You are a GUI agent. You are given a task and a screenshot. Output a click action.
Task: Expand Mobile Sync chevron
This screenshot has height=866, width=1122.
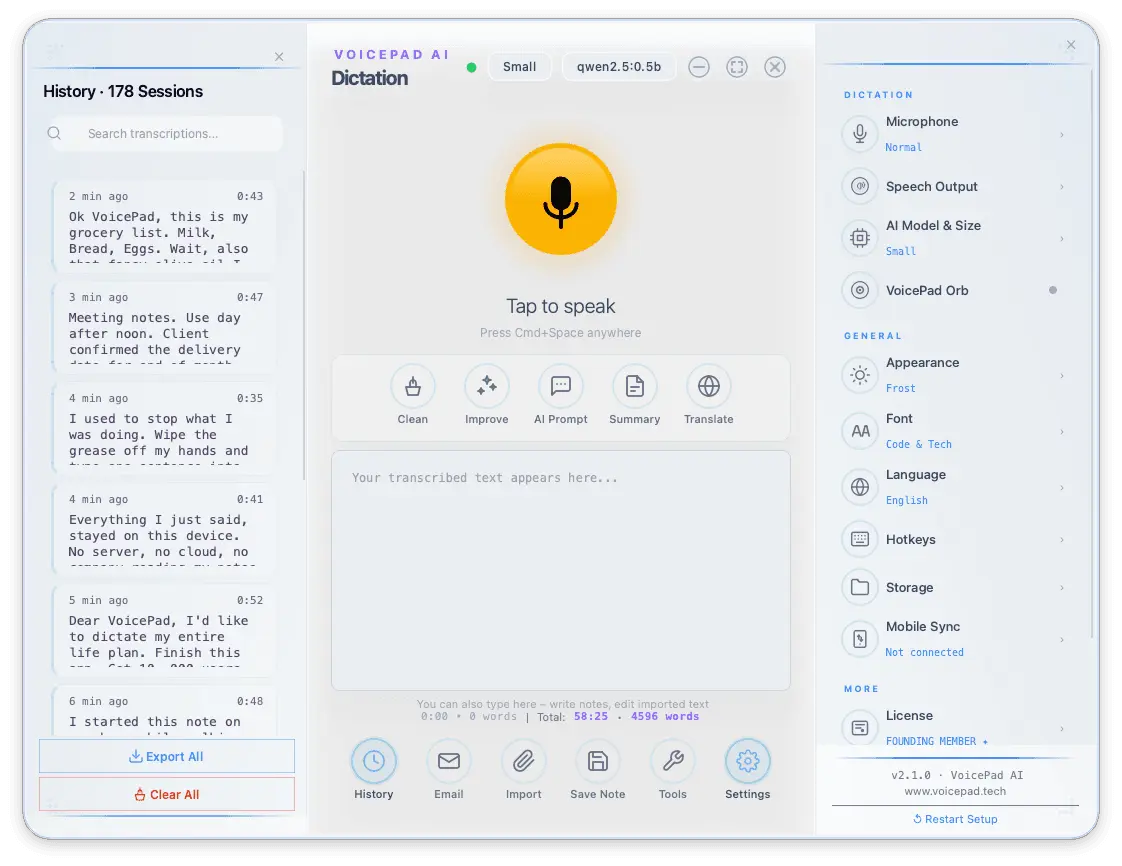point(1062,639)
